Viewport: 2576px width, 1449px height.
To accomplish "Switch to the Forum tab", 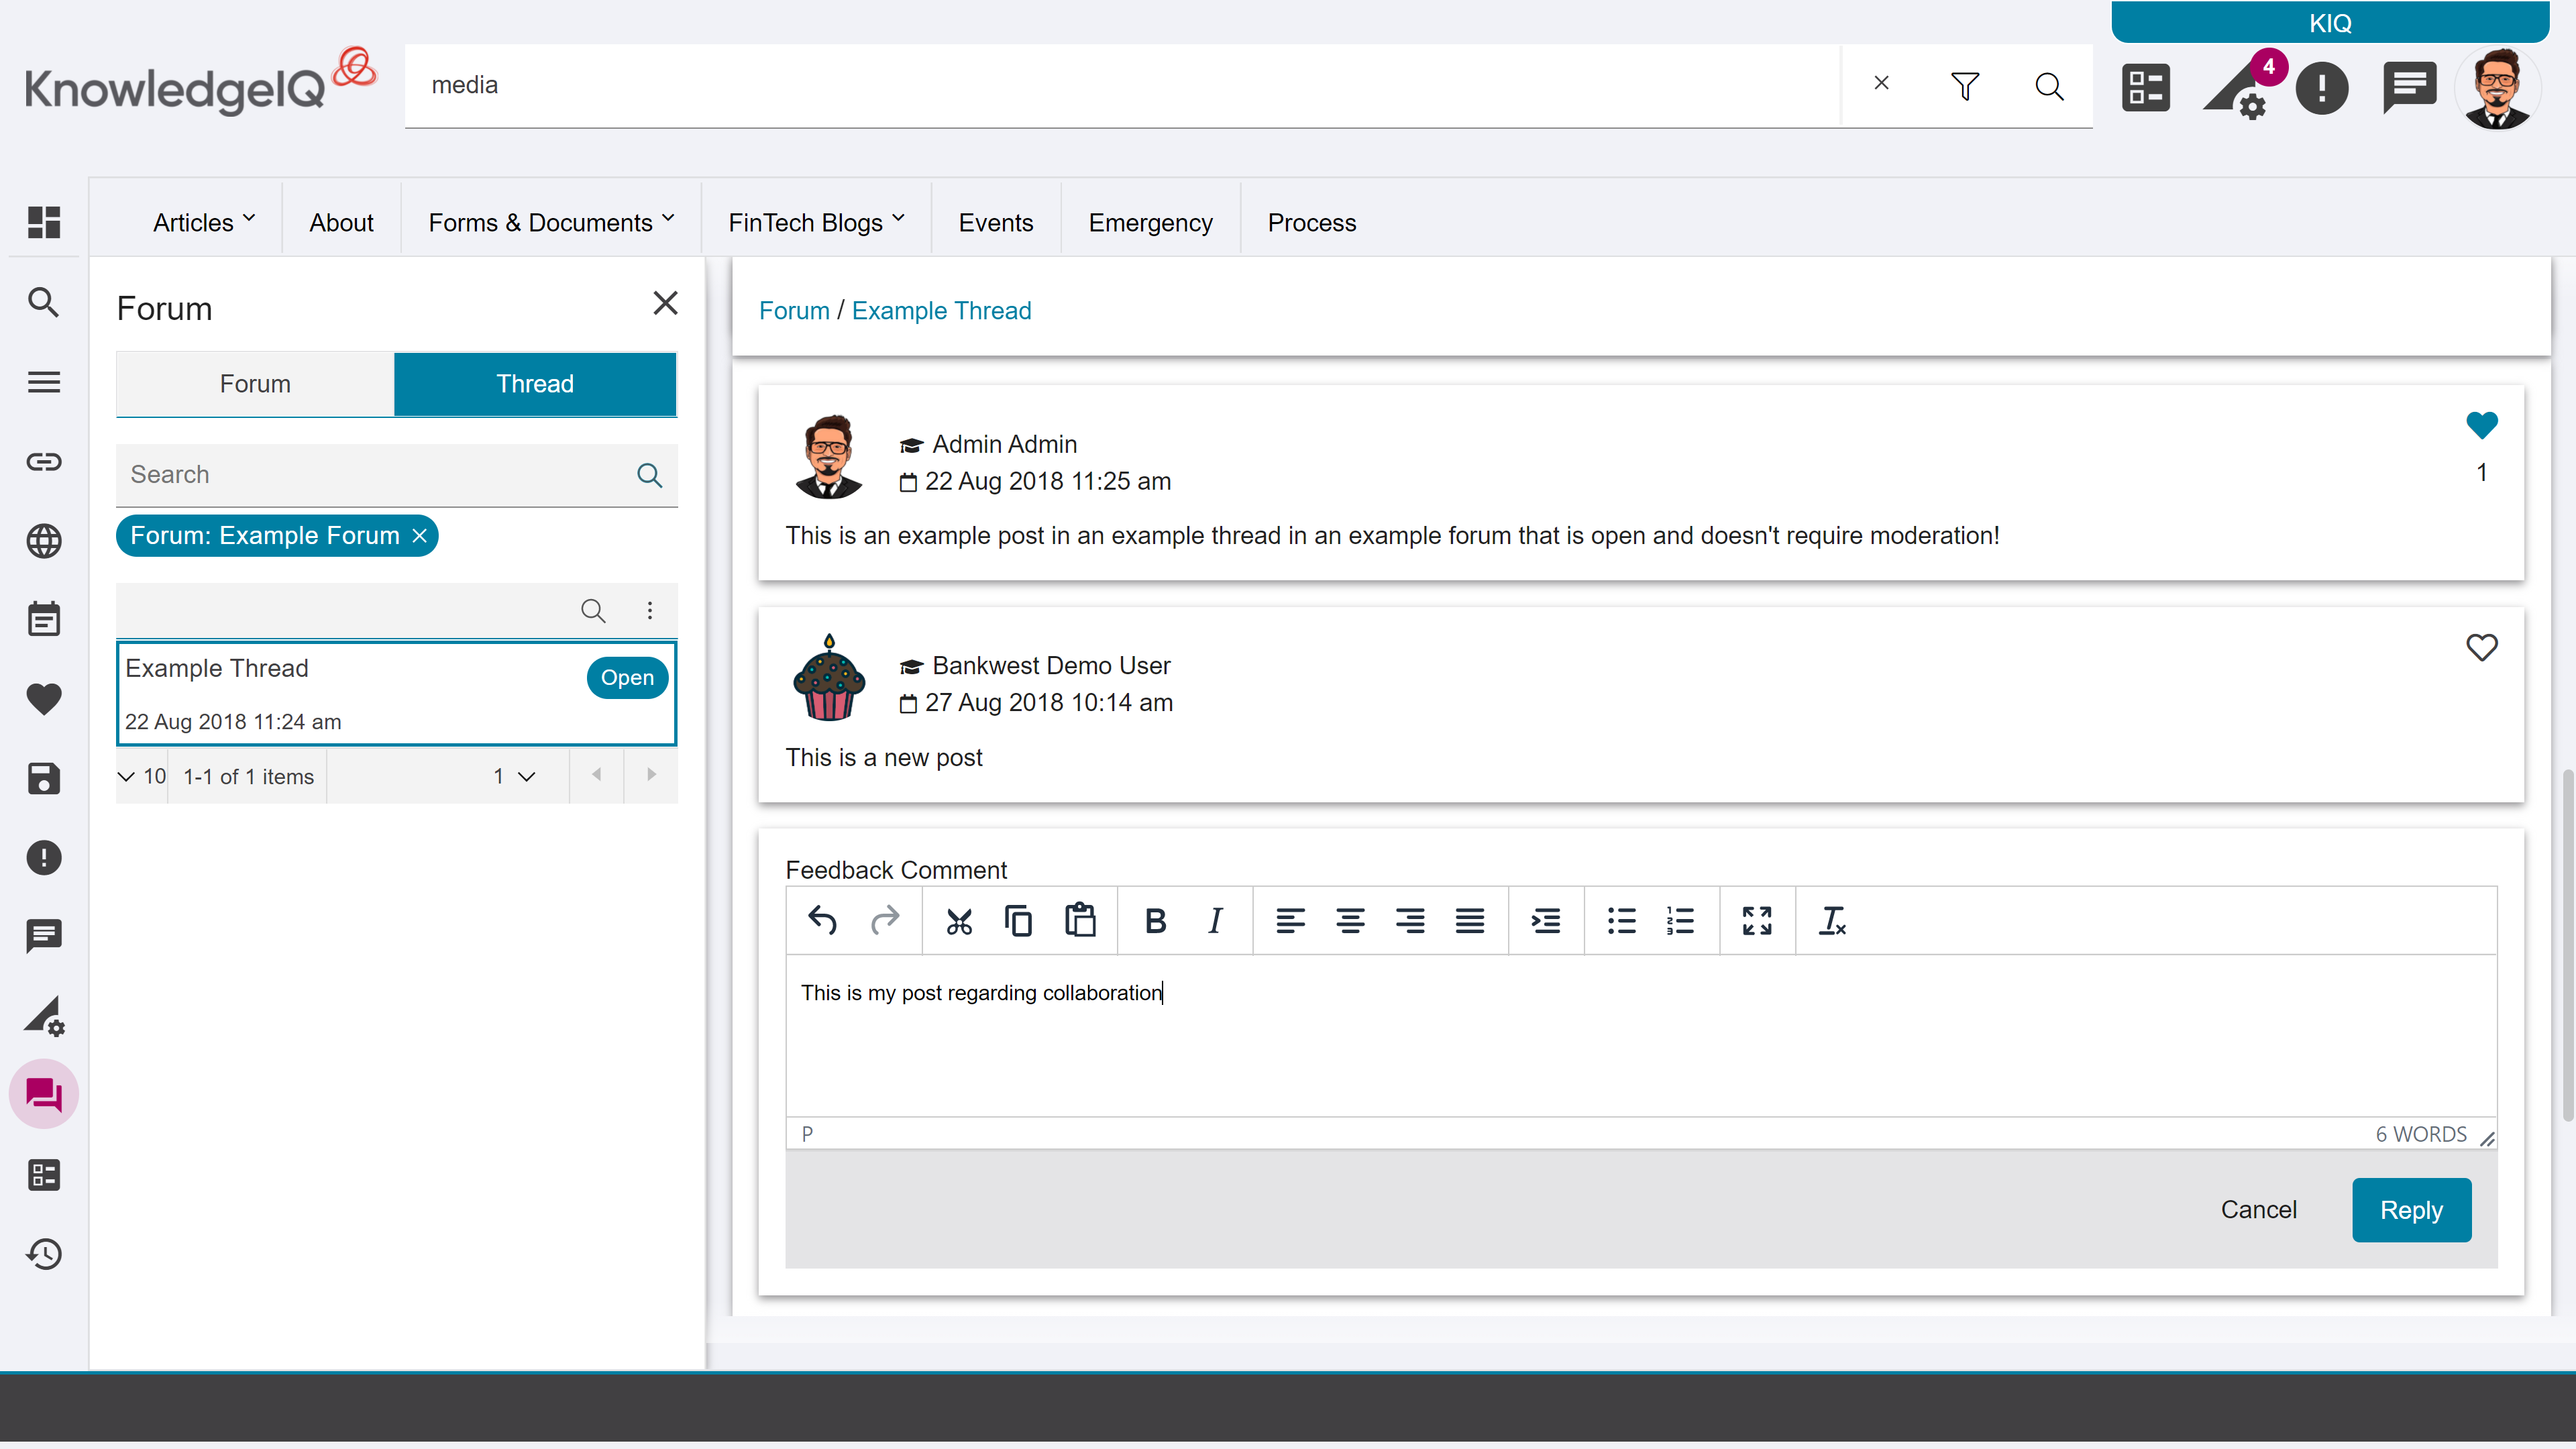I will tap(255, 384).
